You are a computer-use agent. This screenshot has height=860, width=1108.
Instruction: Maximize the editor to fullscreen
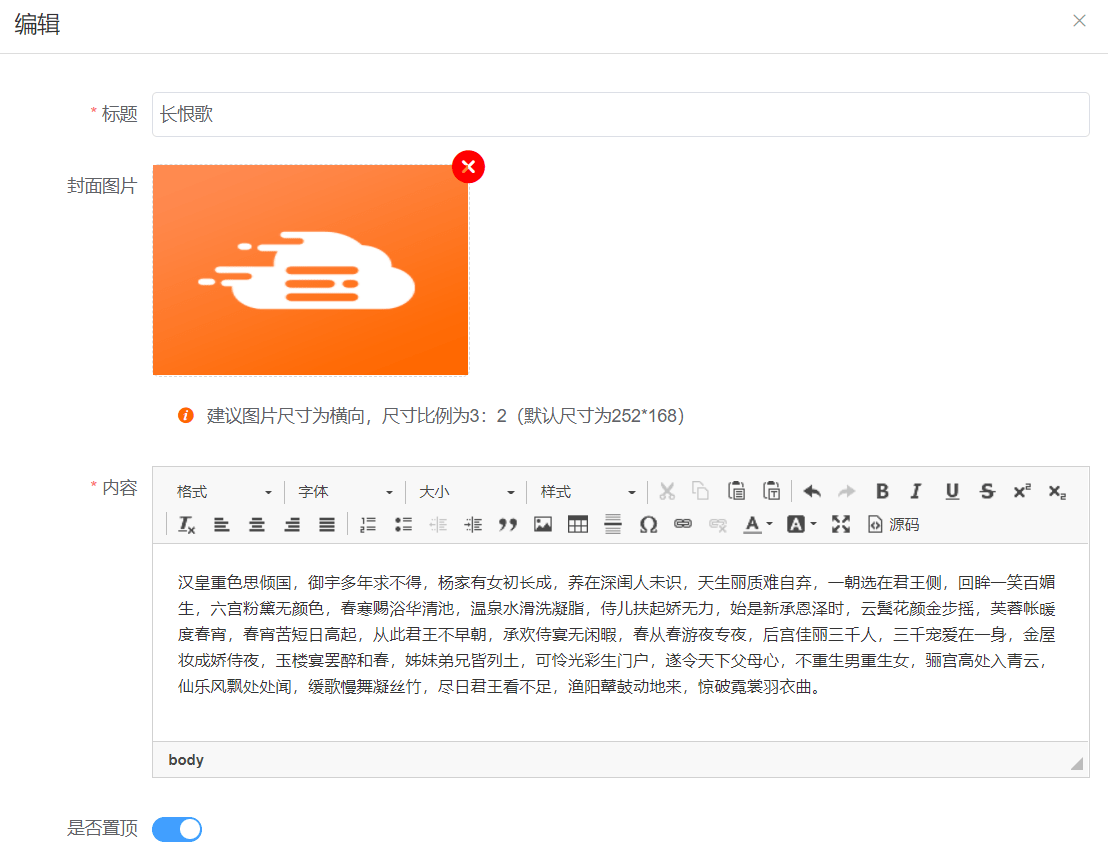(x=841, y=524)
